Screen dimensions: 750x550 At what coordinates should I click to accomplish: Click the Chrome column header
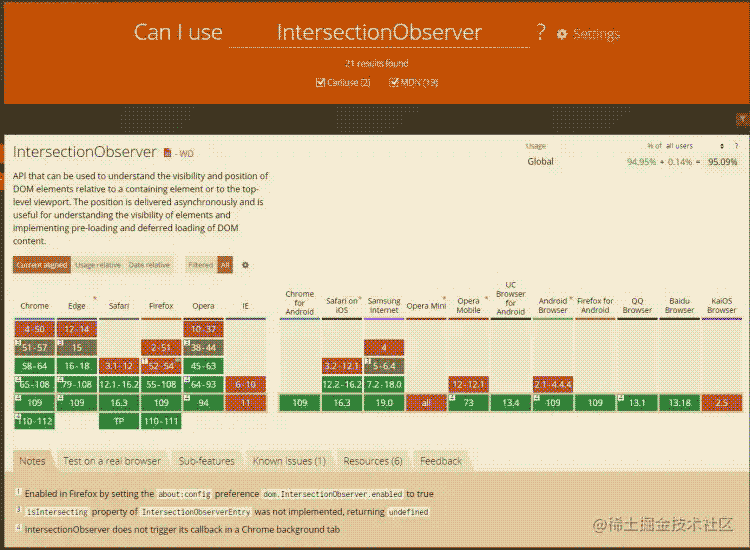34,306
